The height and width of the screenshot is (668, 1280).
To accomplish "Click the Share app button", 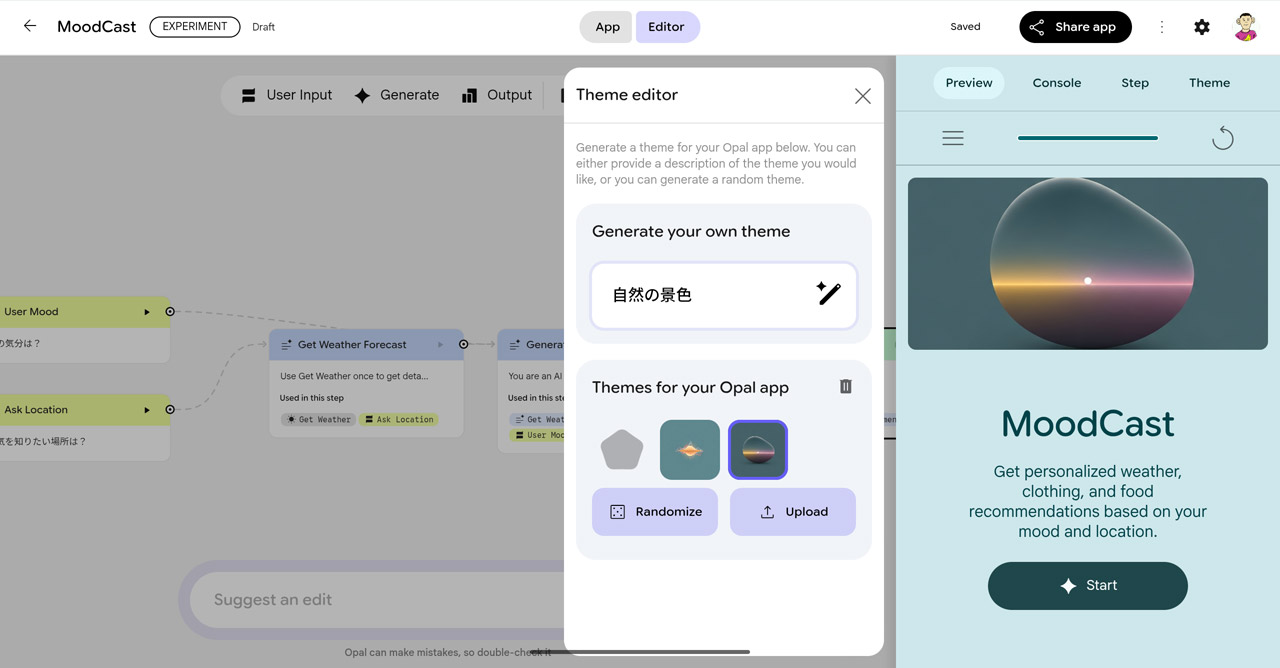I will [x=1075, y=27].
